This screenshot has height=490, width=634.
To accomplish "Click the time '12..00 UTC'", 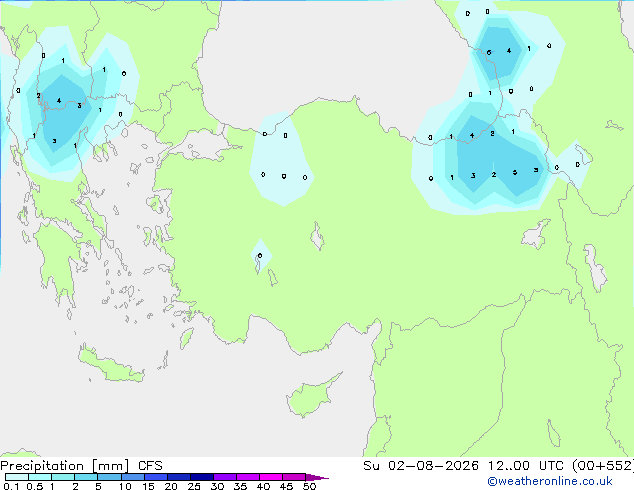I will [x=525, y=466].
